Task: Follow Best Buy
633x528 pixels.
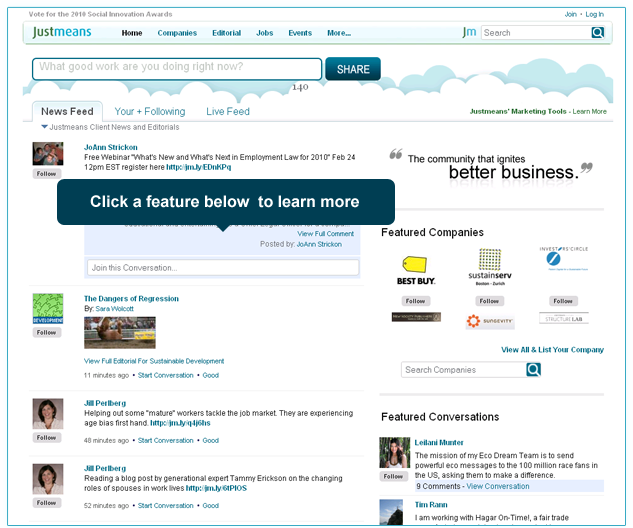Action: 415,301
